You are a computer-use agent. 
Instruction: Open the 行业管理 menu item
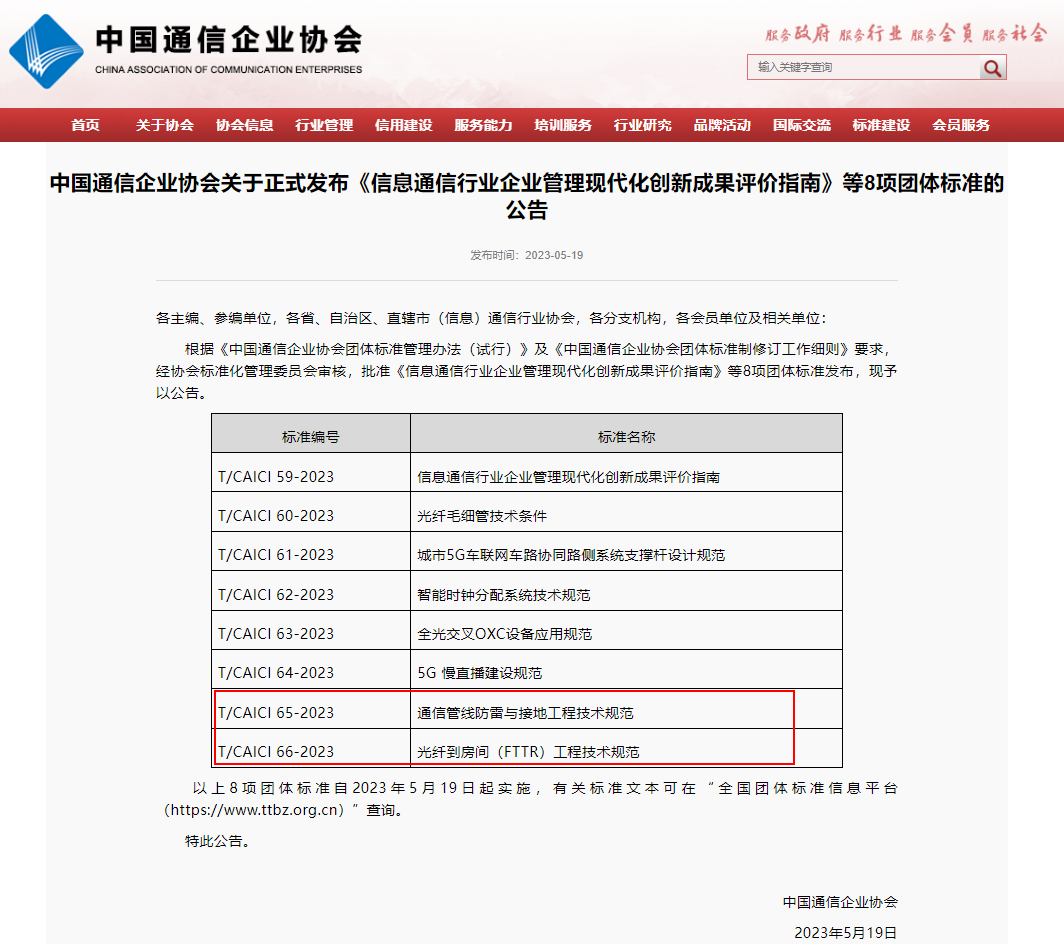[x=324, y=125]
